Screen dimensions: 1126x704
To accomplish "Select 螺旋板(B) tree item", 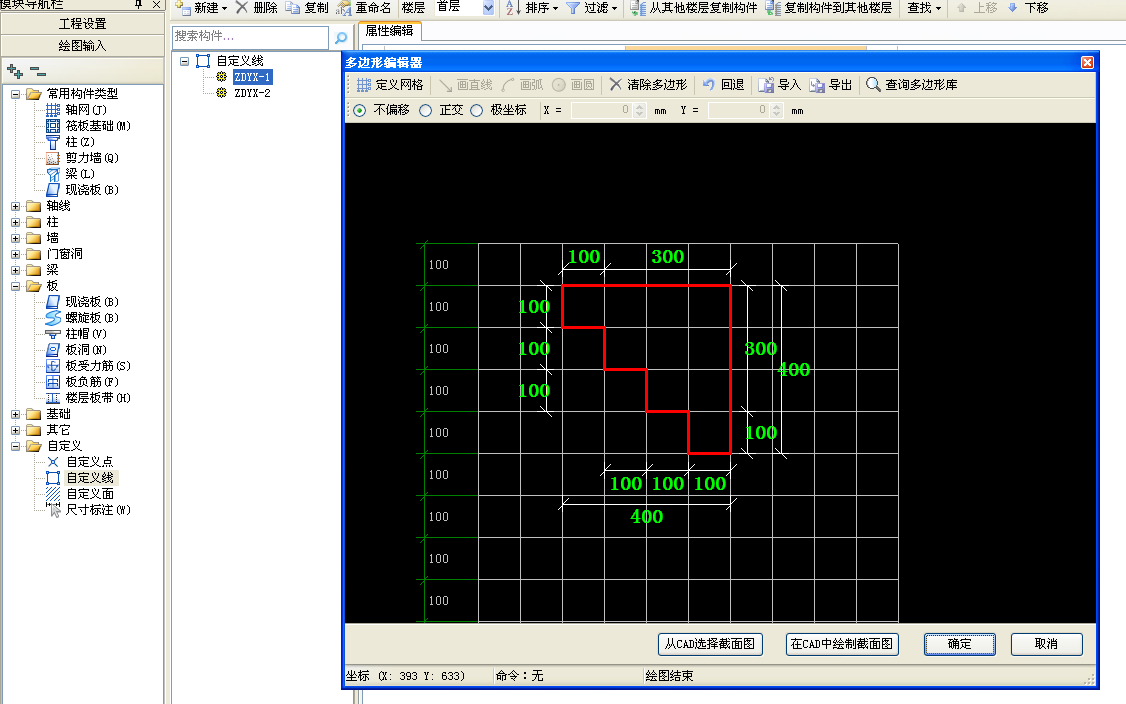I will click(92, 318).
